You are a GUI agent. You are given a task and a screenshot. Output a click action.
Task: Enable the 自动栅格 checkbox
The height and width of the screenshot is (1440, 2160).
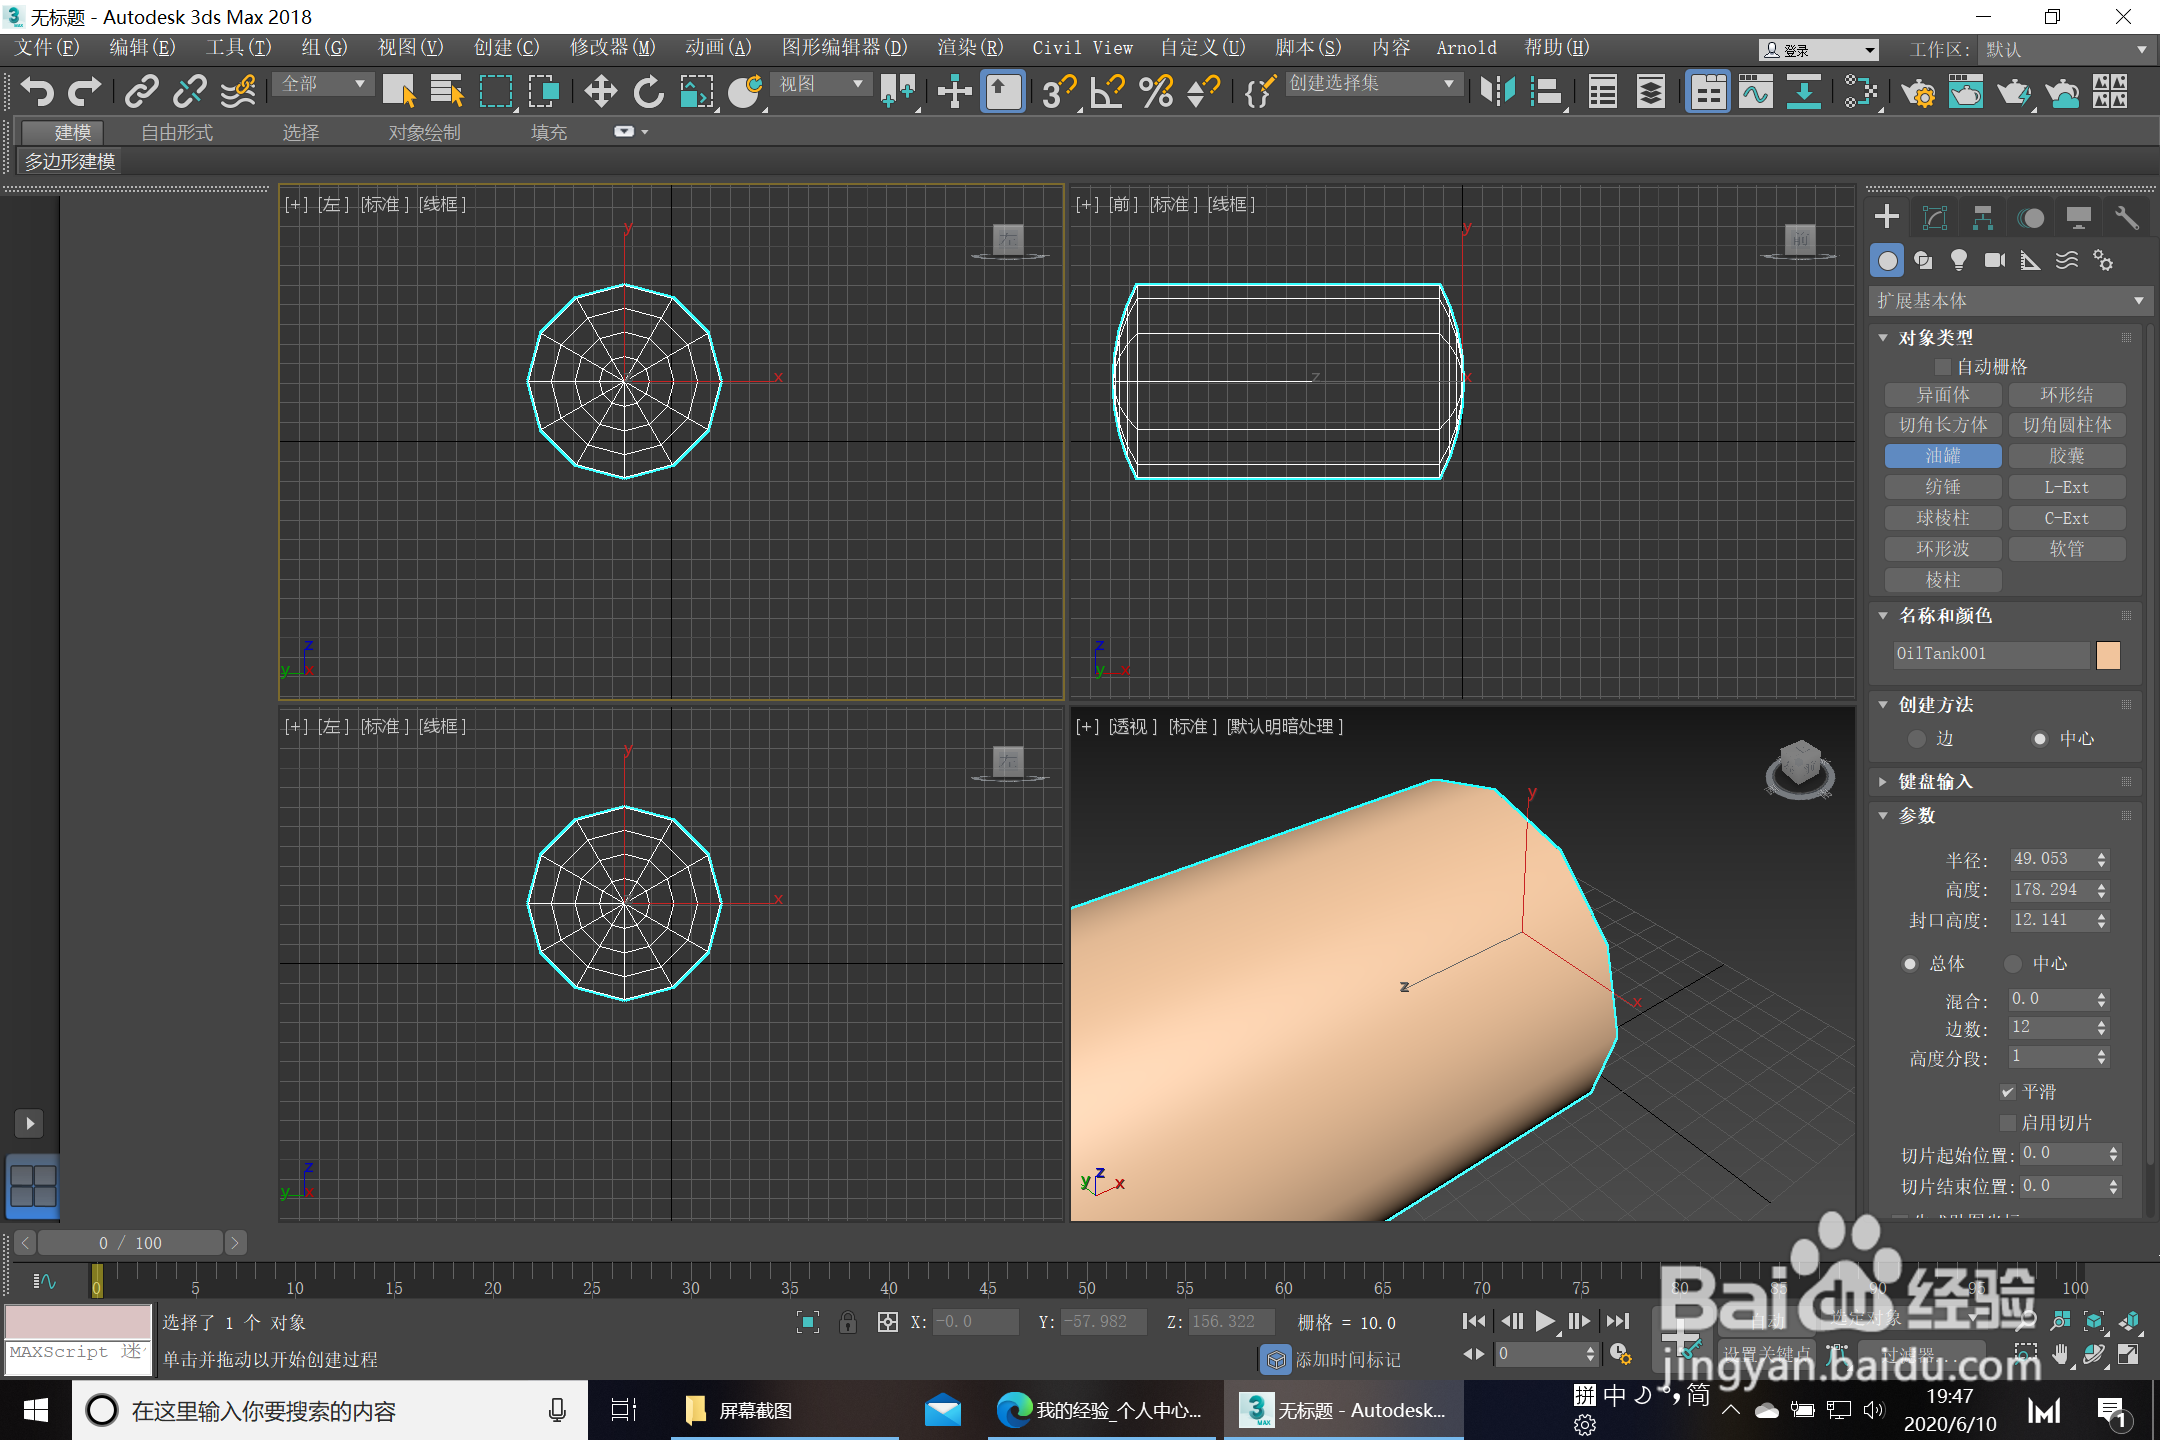click(1943, 367)
